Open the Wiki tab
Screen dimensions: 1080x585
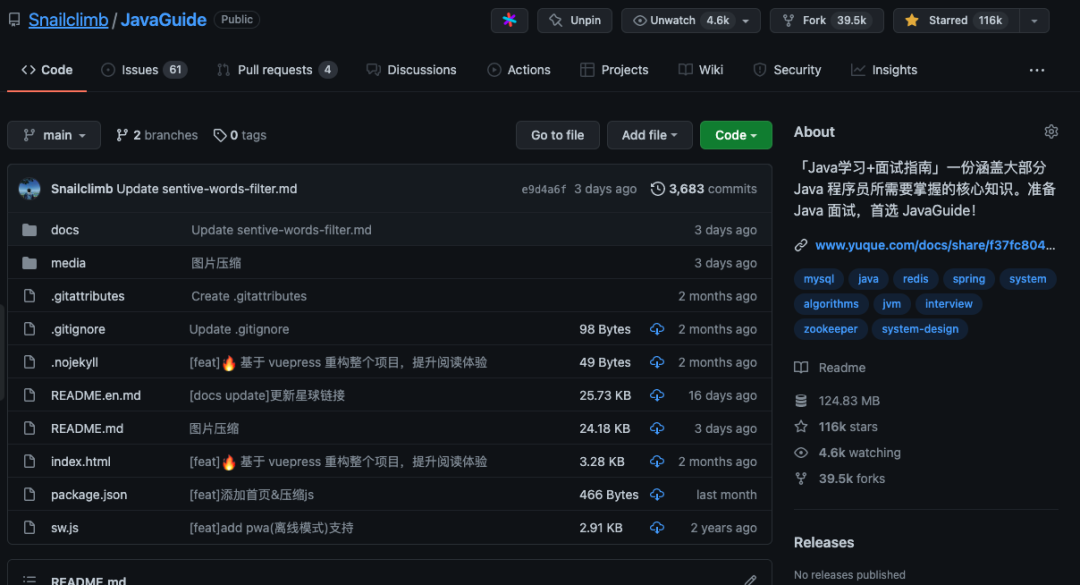tap(700, 70)
